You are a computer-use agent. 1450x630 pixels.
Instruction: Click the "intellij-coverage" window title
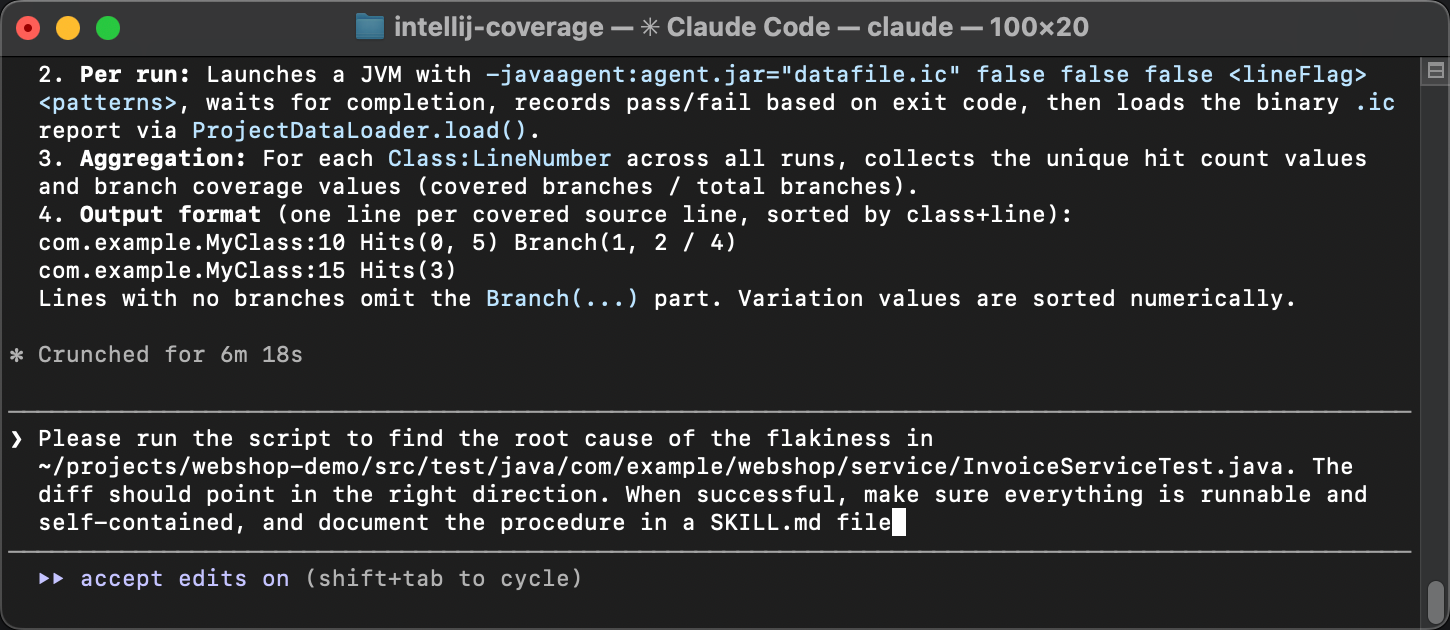[499, 27]
